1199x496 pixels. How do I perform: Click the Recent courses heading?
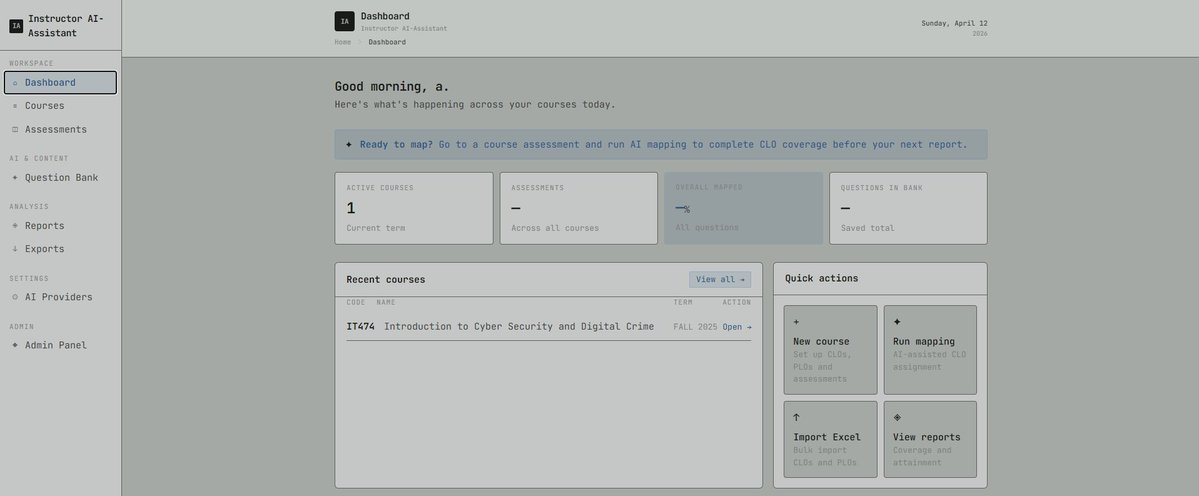pyautogui.click(x=385, y=280)
